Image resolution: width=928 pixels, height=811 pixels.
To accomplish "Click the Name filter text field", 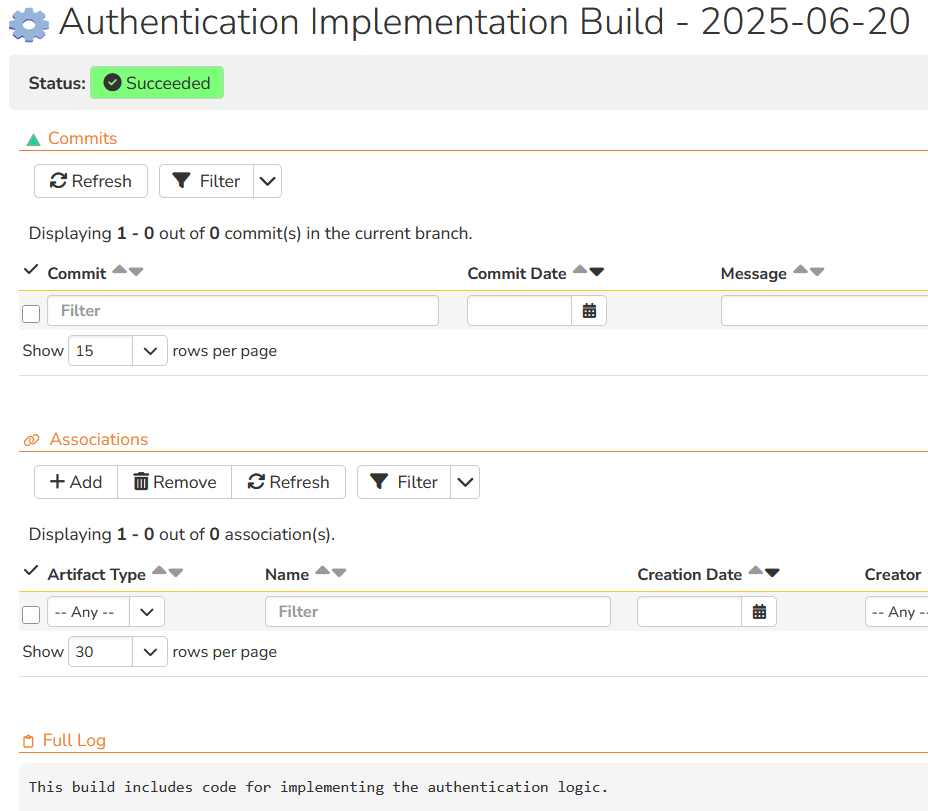I will (437, 612).
